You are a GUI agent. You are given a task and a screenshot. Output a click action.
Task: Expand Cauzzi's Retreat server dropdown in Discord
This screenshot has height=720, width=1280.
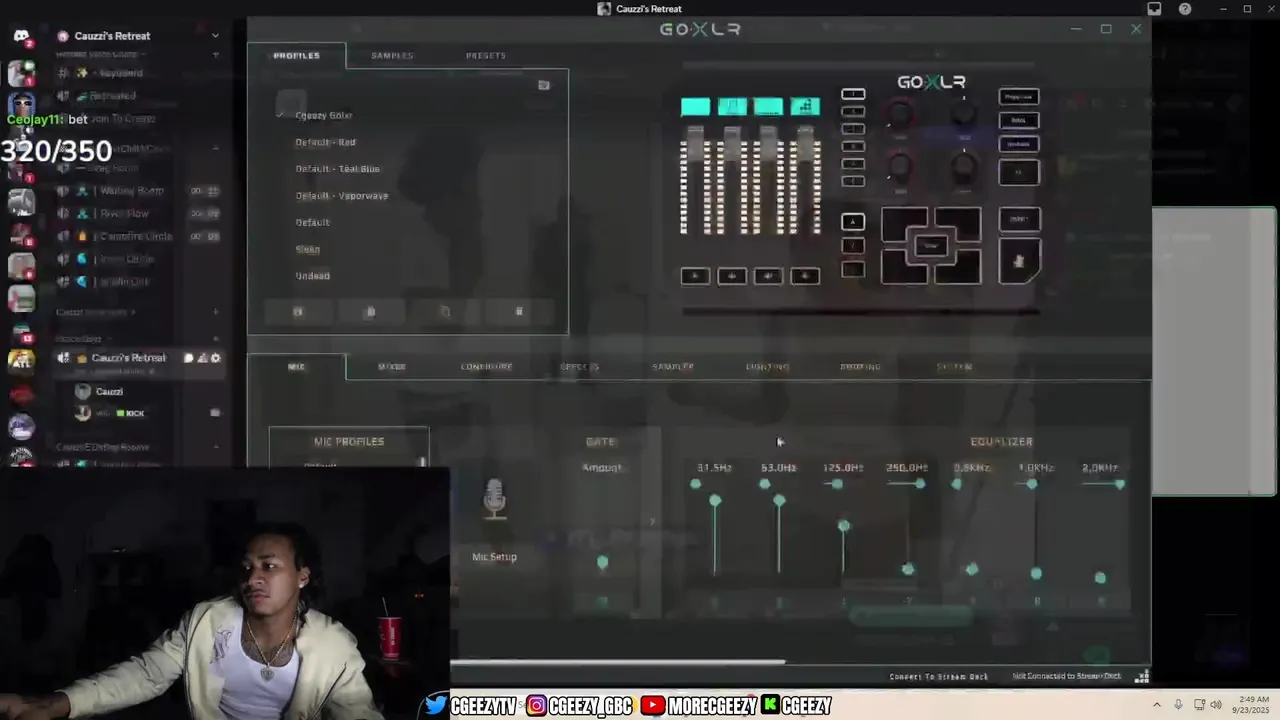click(215, 36)
